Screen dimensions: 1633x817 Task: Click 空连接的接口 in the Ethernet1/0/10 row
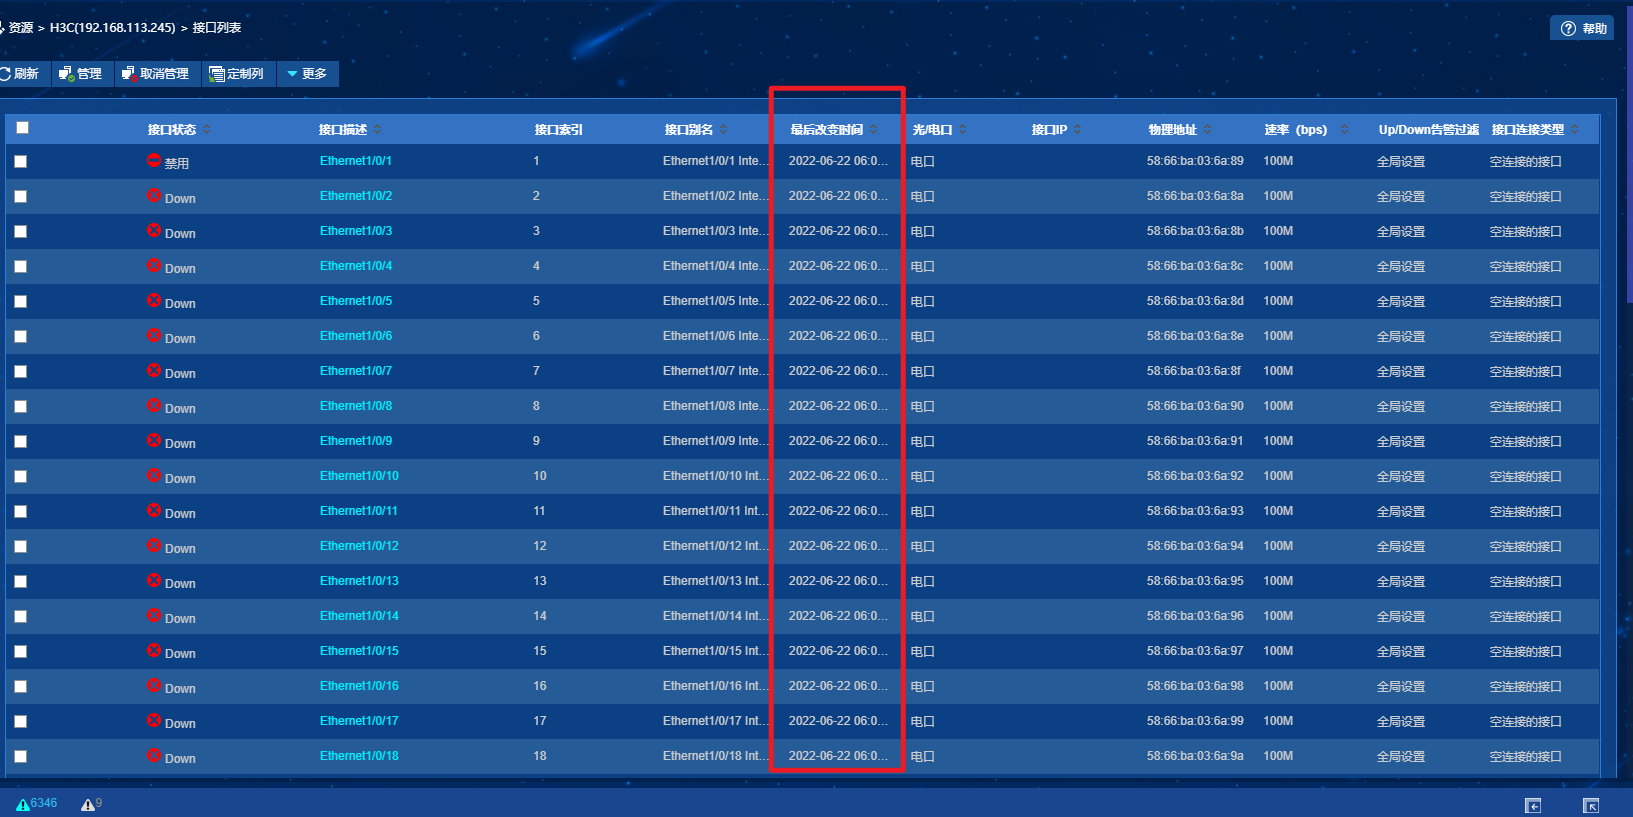point(1525,476)
